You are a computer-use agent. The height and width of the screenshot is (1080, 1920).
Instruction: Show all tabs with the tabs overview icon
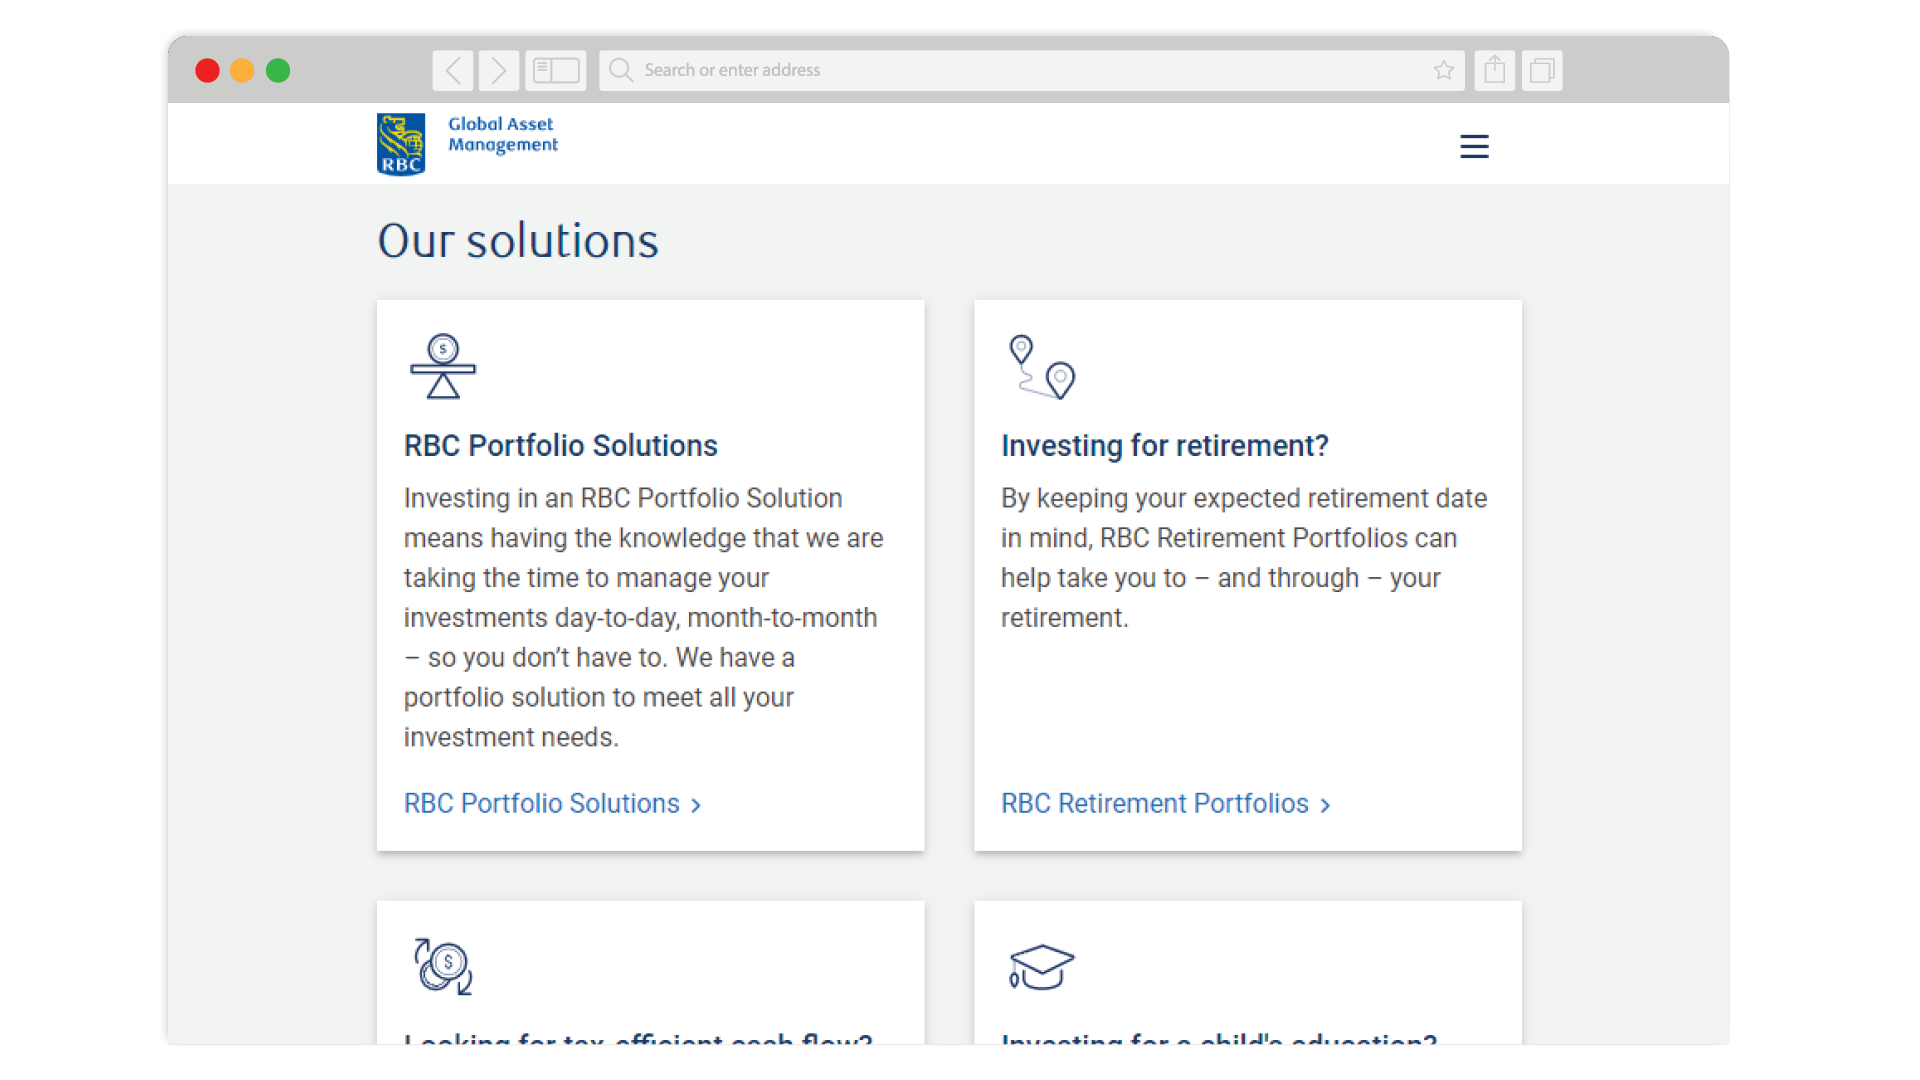[1542, 70]
